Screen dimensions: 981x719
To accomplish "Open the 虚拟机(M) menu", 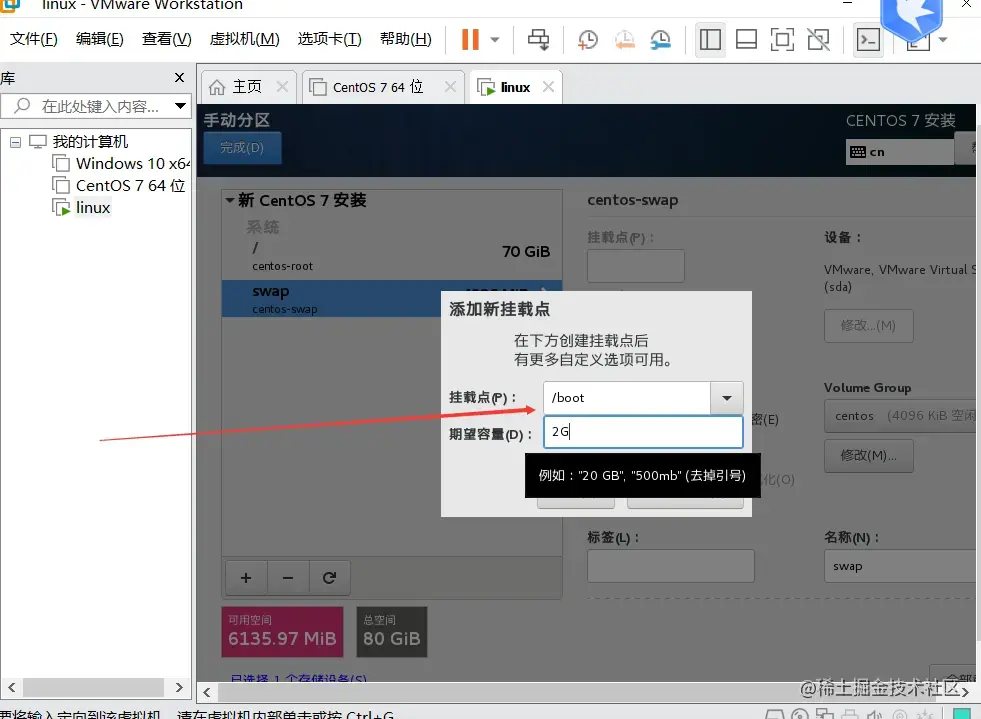I will (x=244, y=39).
